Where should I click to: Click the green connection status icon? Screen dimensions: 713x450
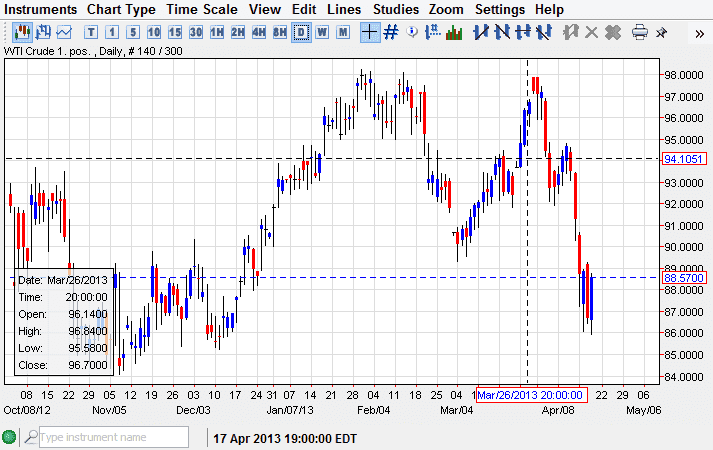[x=9, y=437]
